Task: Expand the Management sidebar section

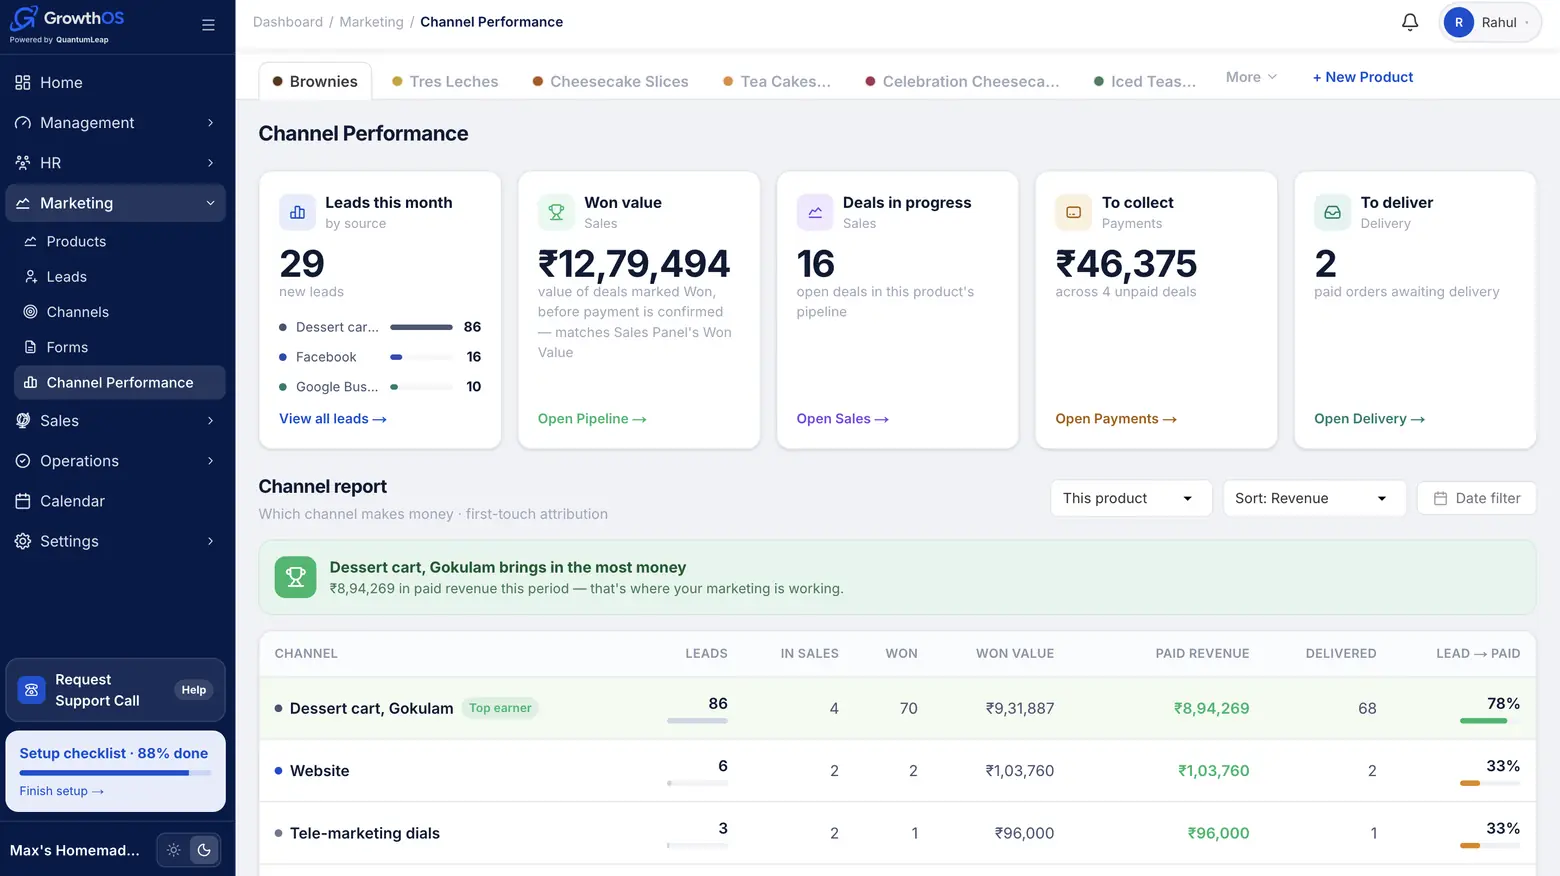Action: 115,123
